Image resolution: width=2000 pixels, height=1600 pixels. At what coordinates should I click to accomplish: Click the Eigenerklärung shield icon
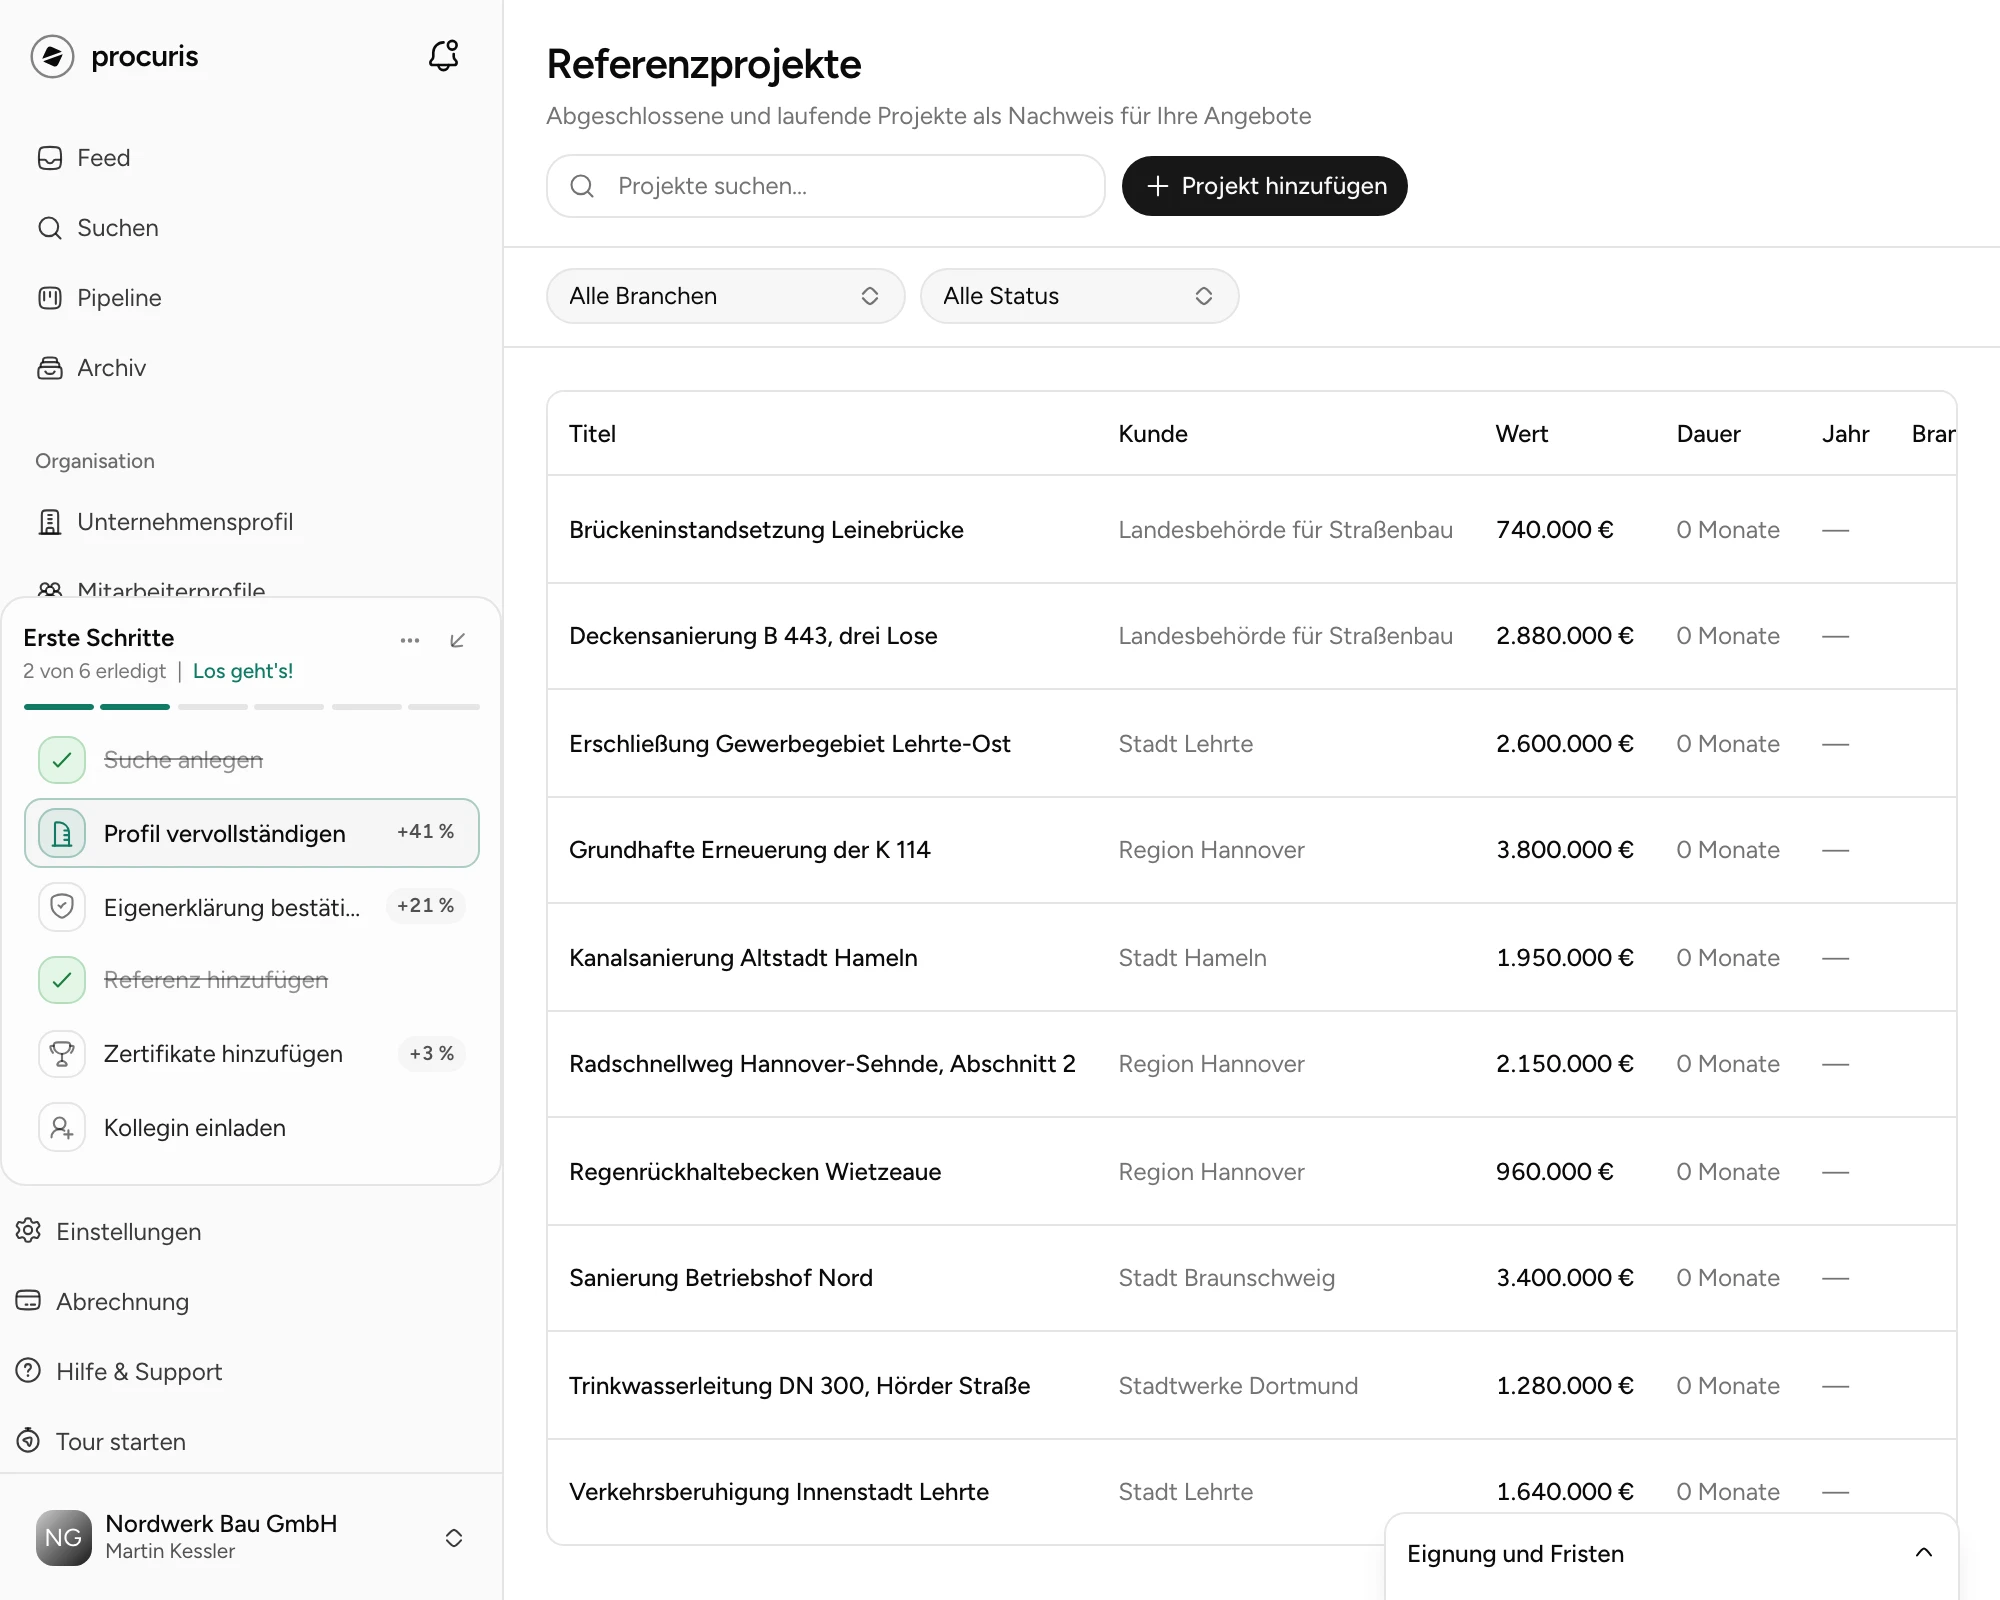tap(62, 906)
